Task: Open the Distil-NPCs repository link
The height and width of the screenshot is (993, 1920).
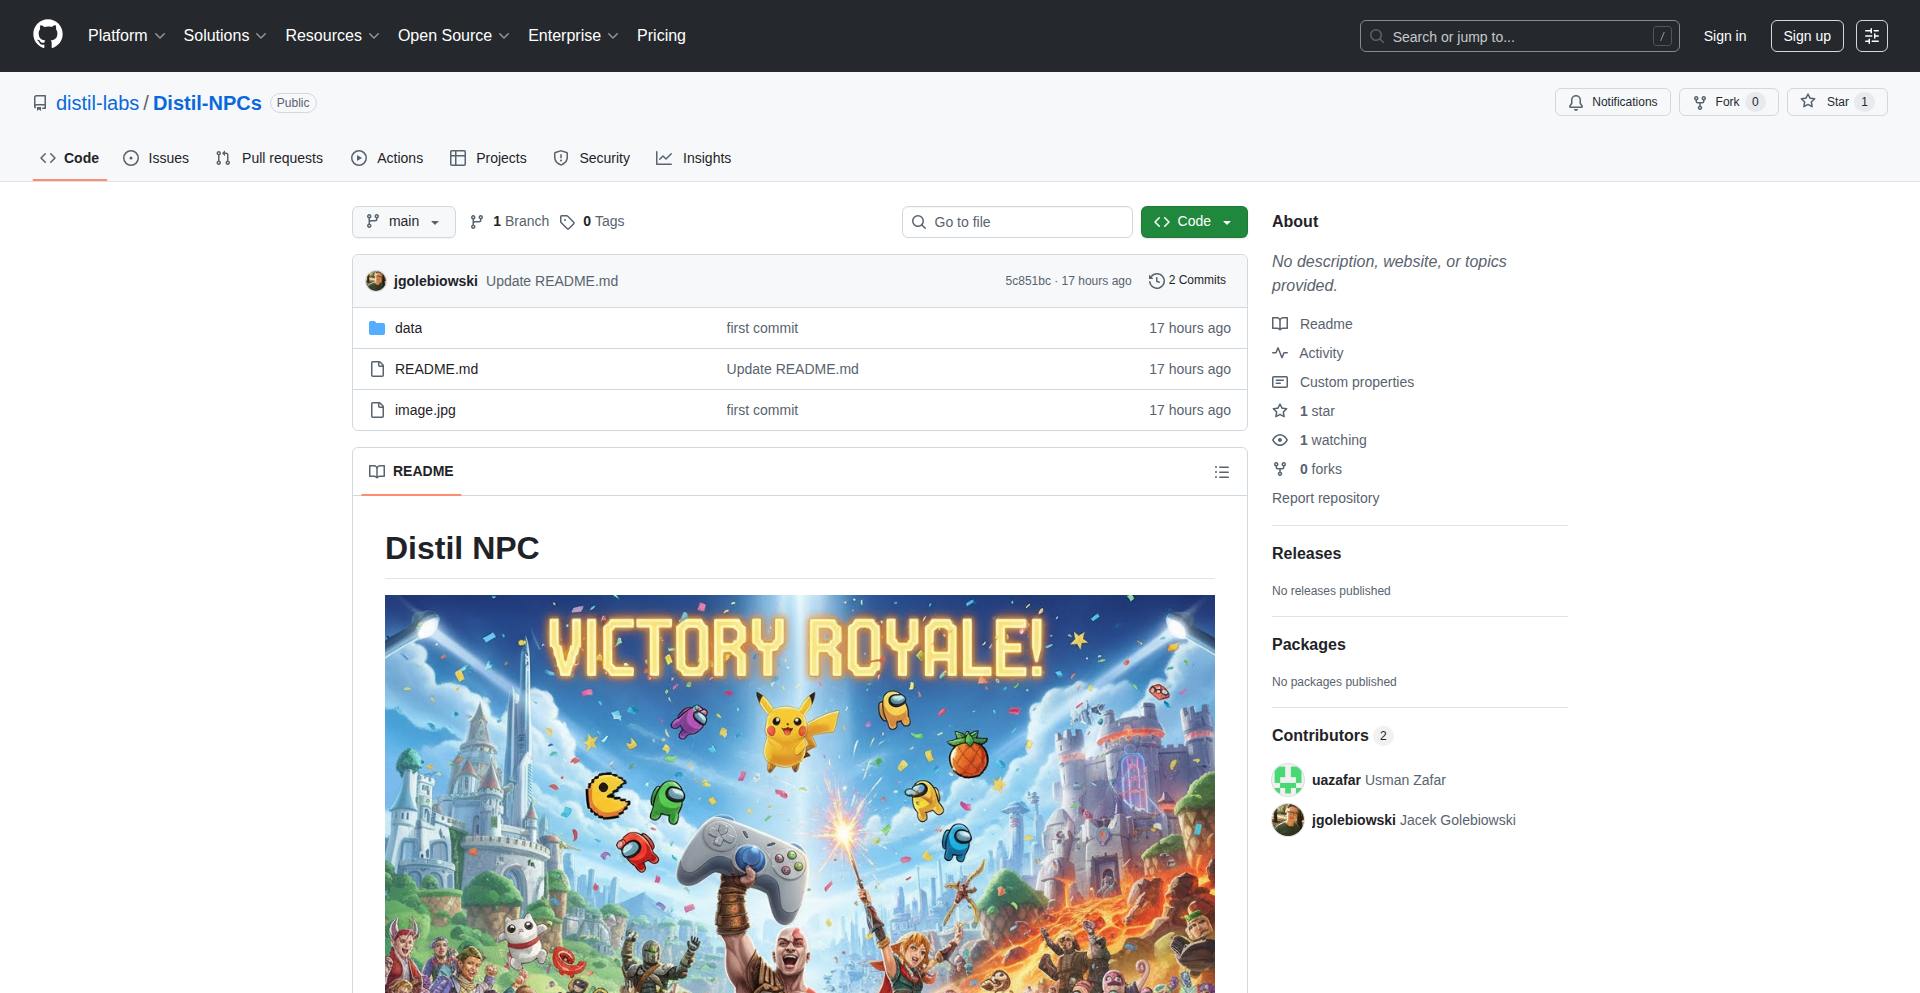Action: 207,103
